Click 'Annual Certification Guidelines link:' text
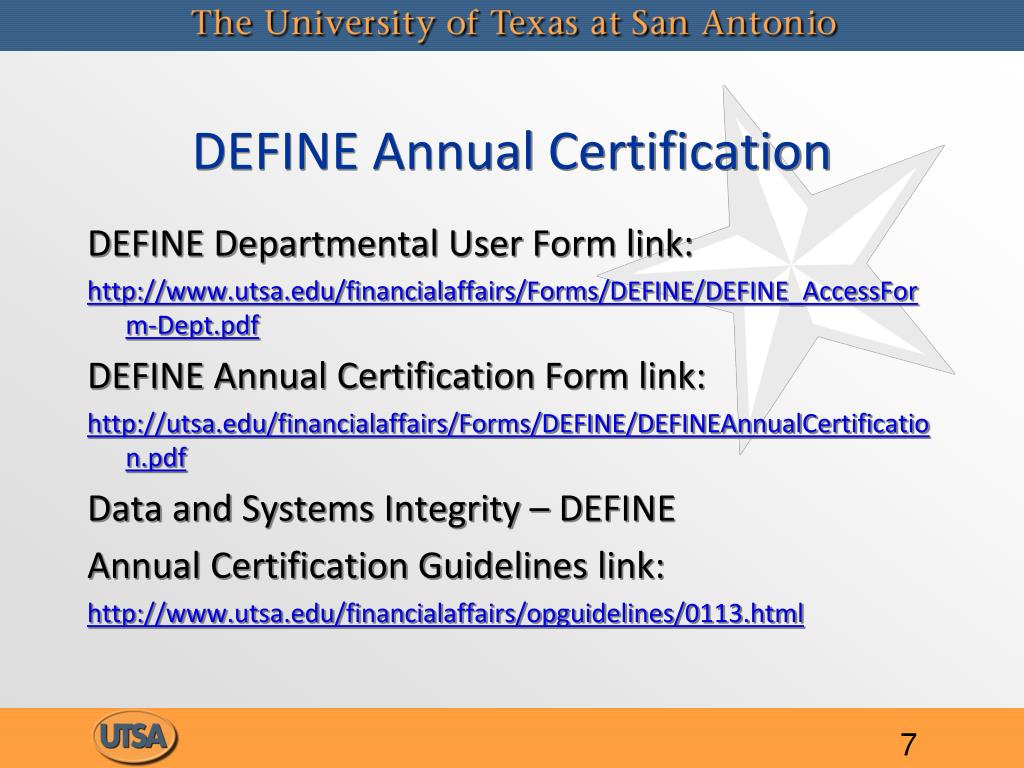The width and height of the screenshot is (1024, 768). [x=376, y=566]
